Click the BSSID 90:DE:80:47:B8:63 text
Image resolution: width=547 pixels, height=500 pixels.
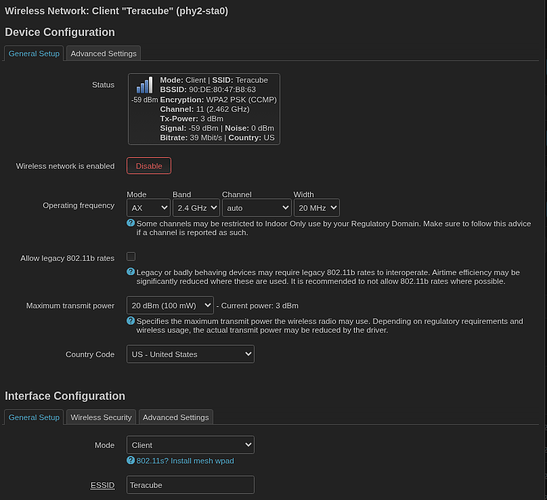tap(208, 90)
